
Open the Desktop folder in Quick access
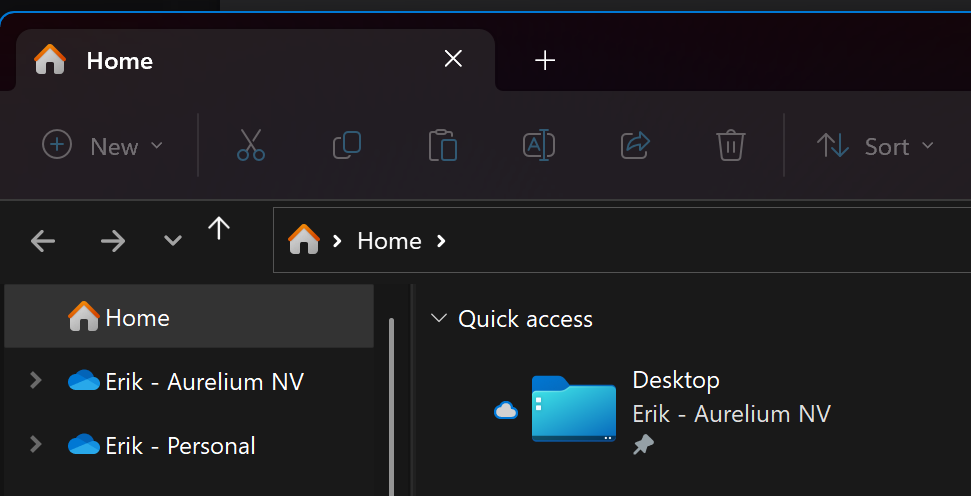coord(573,408)
